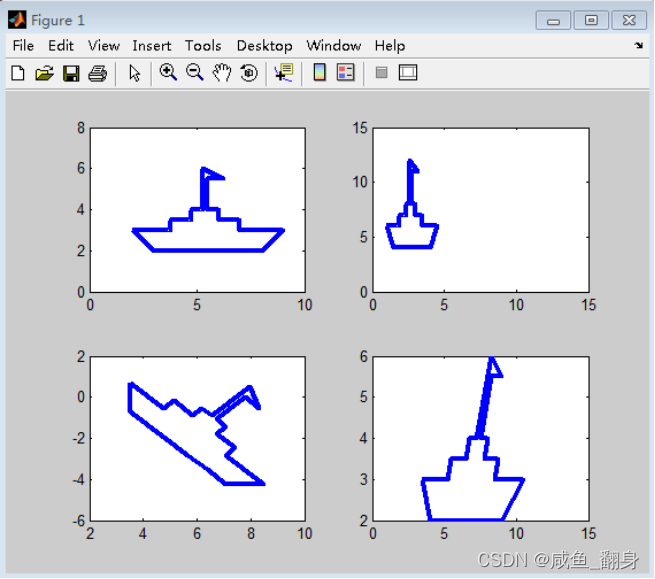This screenshot has width=655, height=579.
Task: Create a new figure with the toolbar icon
Action: pyautogui.click(x=18, y=73)
